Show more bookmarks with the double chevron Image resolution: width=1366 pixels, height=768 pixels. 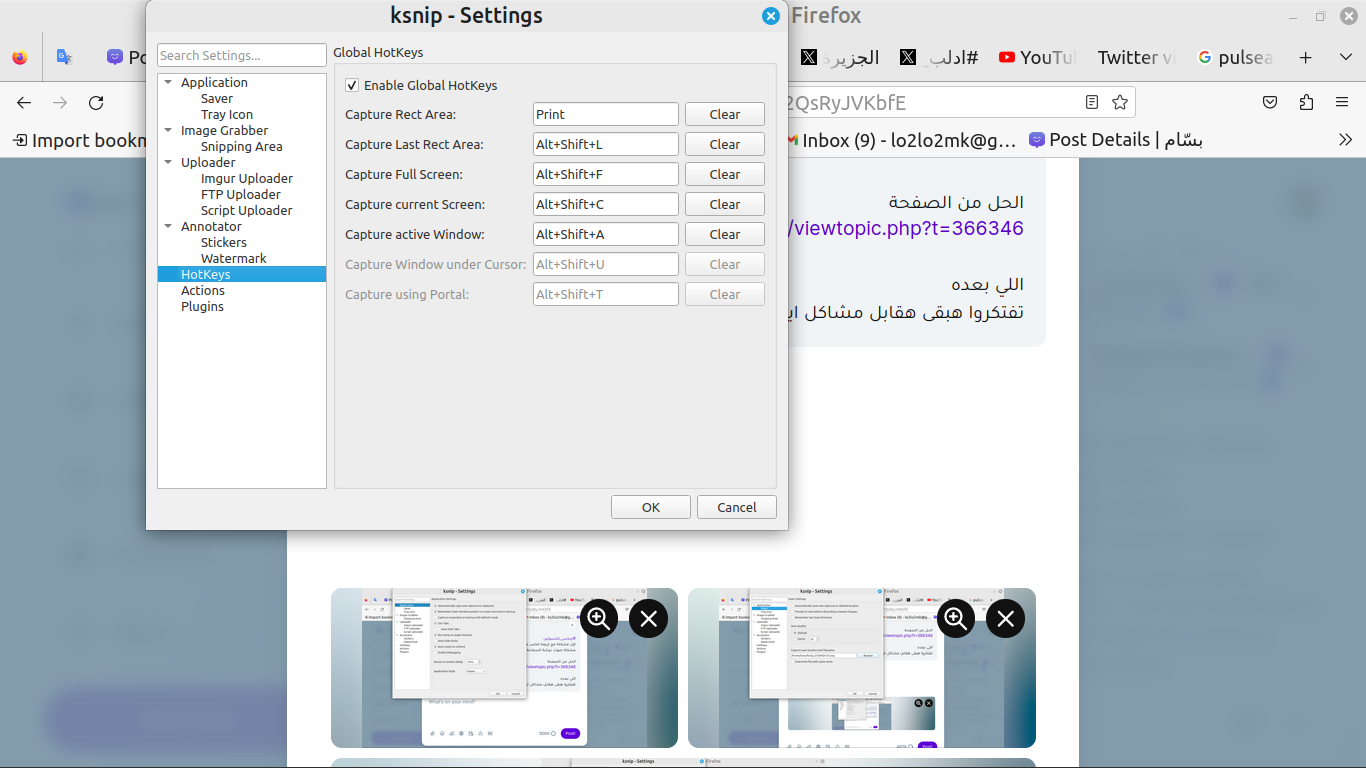point(1346,140)
